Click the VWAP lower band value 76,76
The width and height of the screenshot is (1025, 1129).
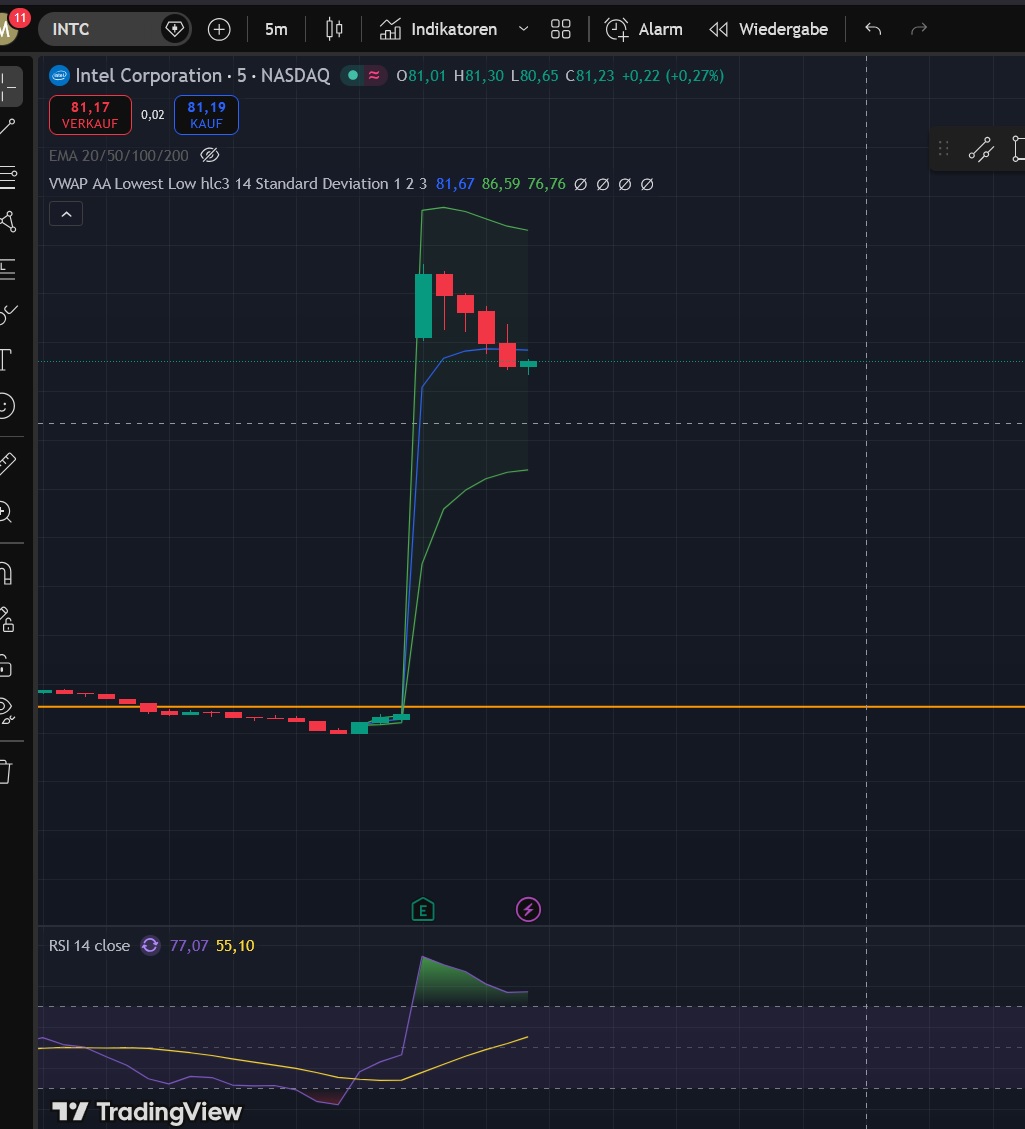click(546, 184)
